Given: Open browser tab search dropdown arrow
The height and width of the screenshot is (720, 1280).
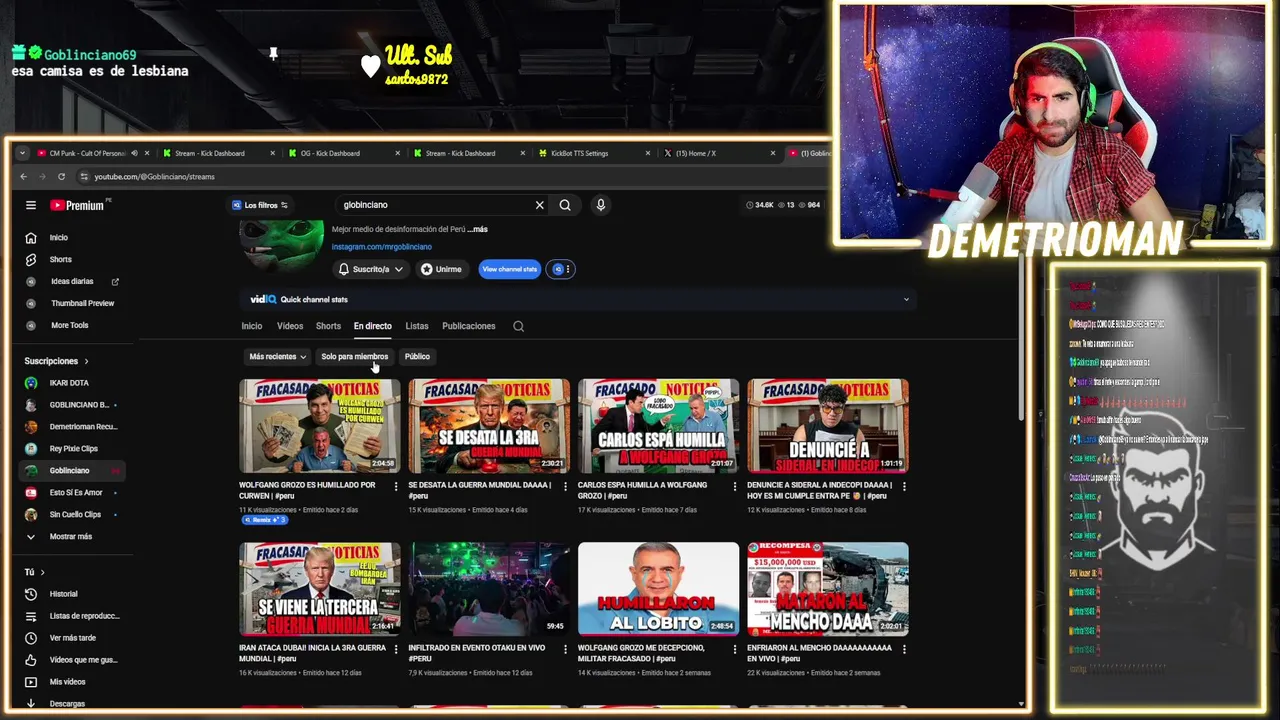Looking at the screenshot, I should (23, 153).
